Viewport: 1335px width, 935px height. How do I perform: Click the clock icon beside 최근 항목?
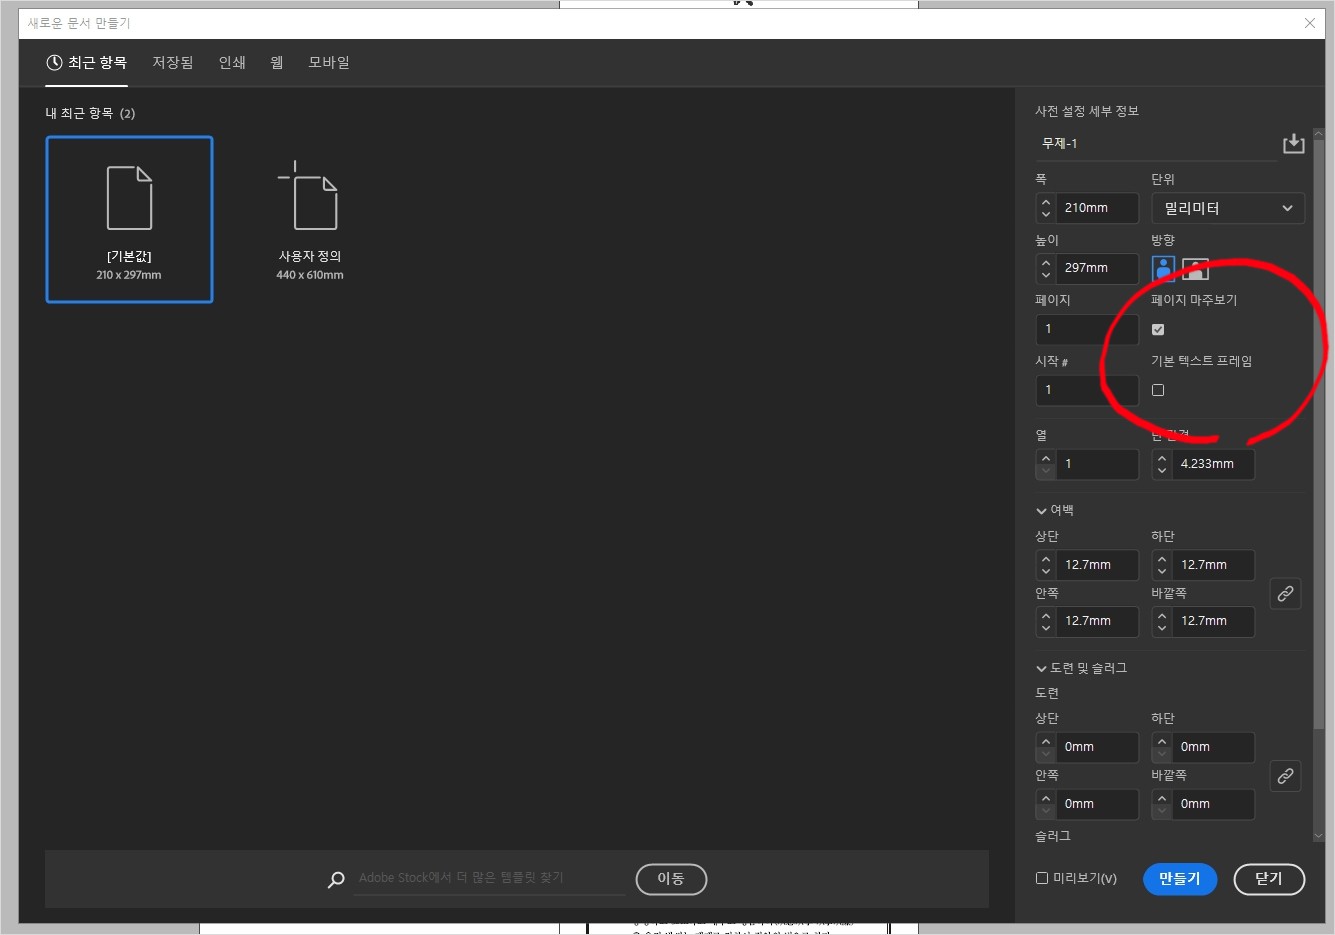(53, 62)
